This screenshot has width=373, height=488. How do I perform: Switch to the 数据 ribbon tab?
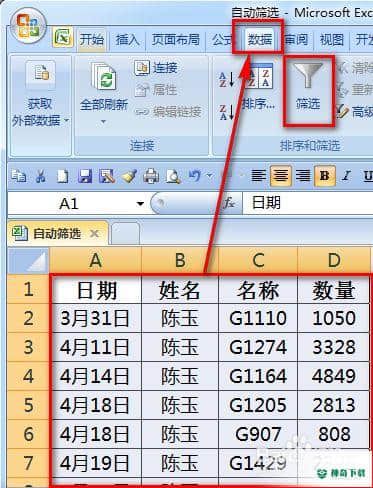coord(260,40)
